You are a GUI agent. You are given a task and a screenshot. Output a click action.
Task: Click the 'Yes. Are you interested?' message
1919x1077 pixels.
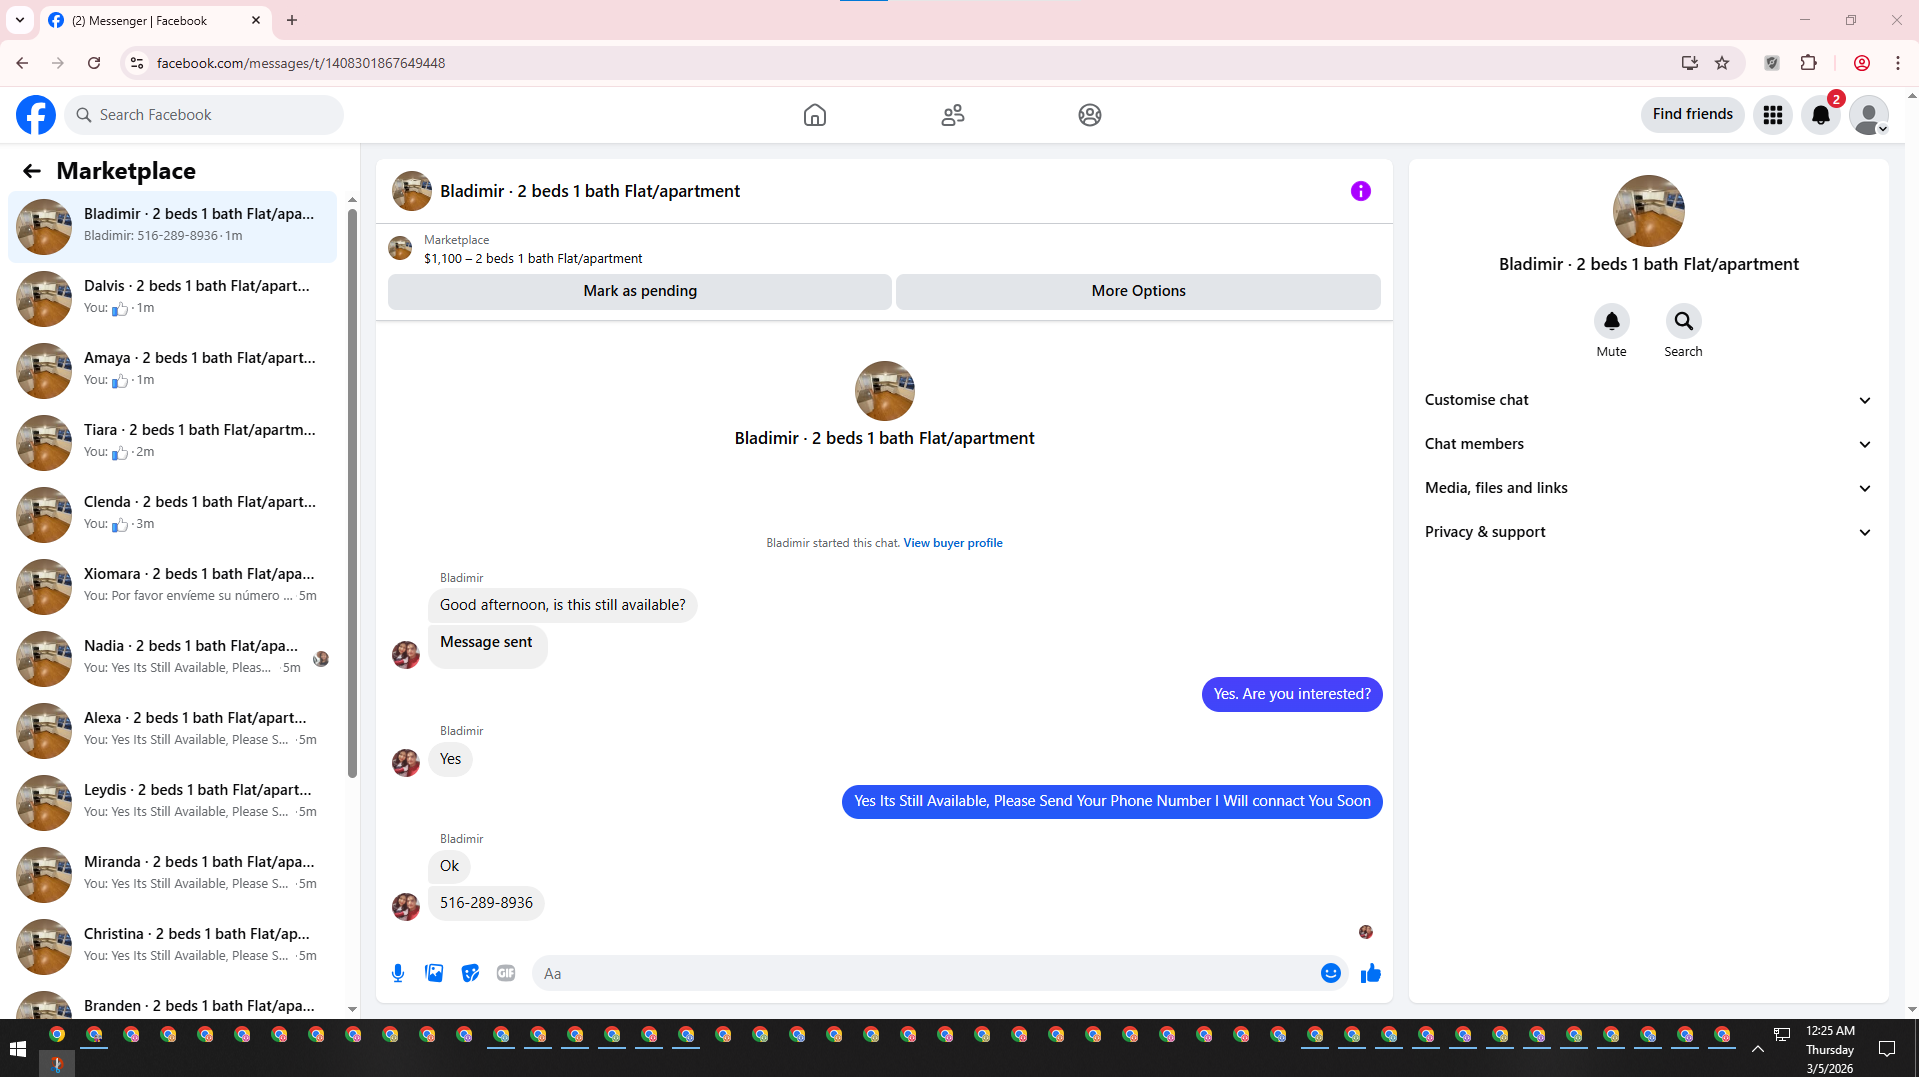(x=1292, y=694)
